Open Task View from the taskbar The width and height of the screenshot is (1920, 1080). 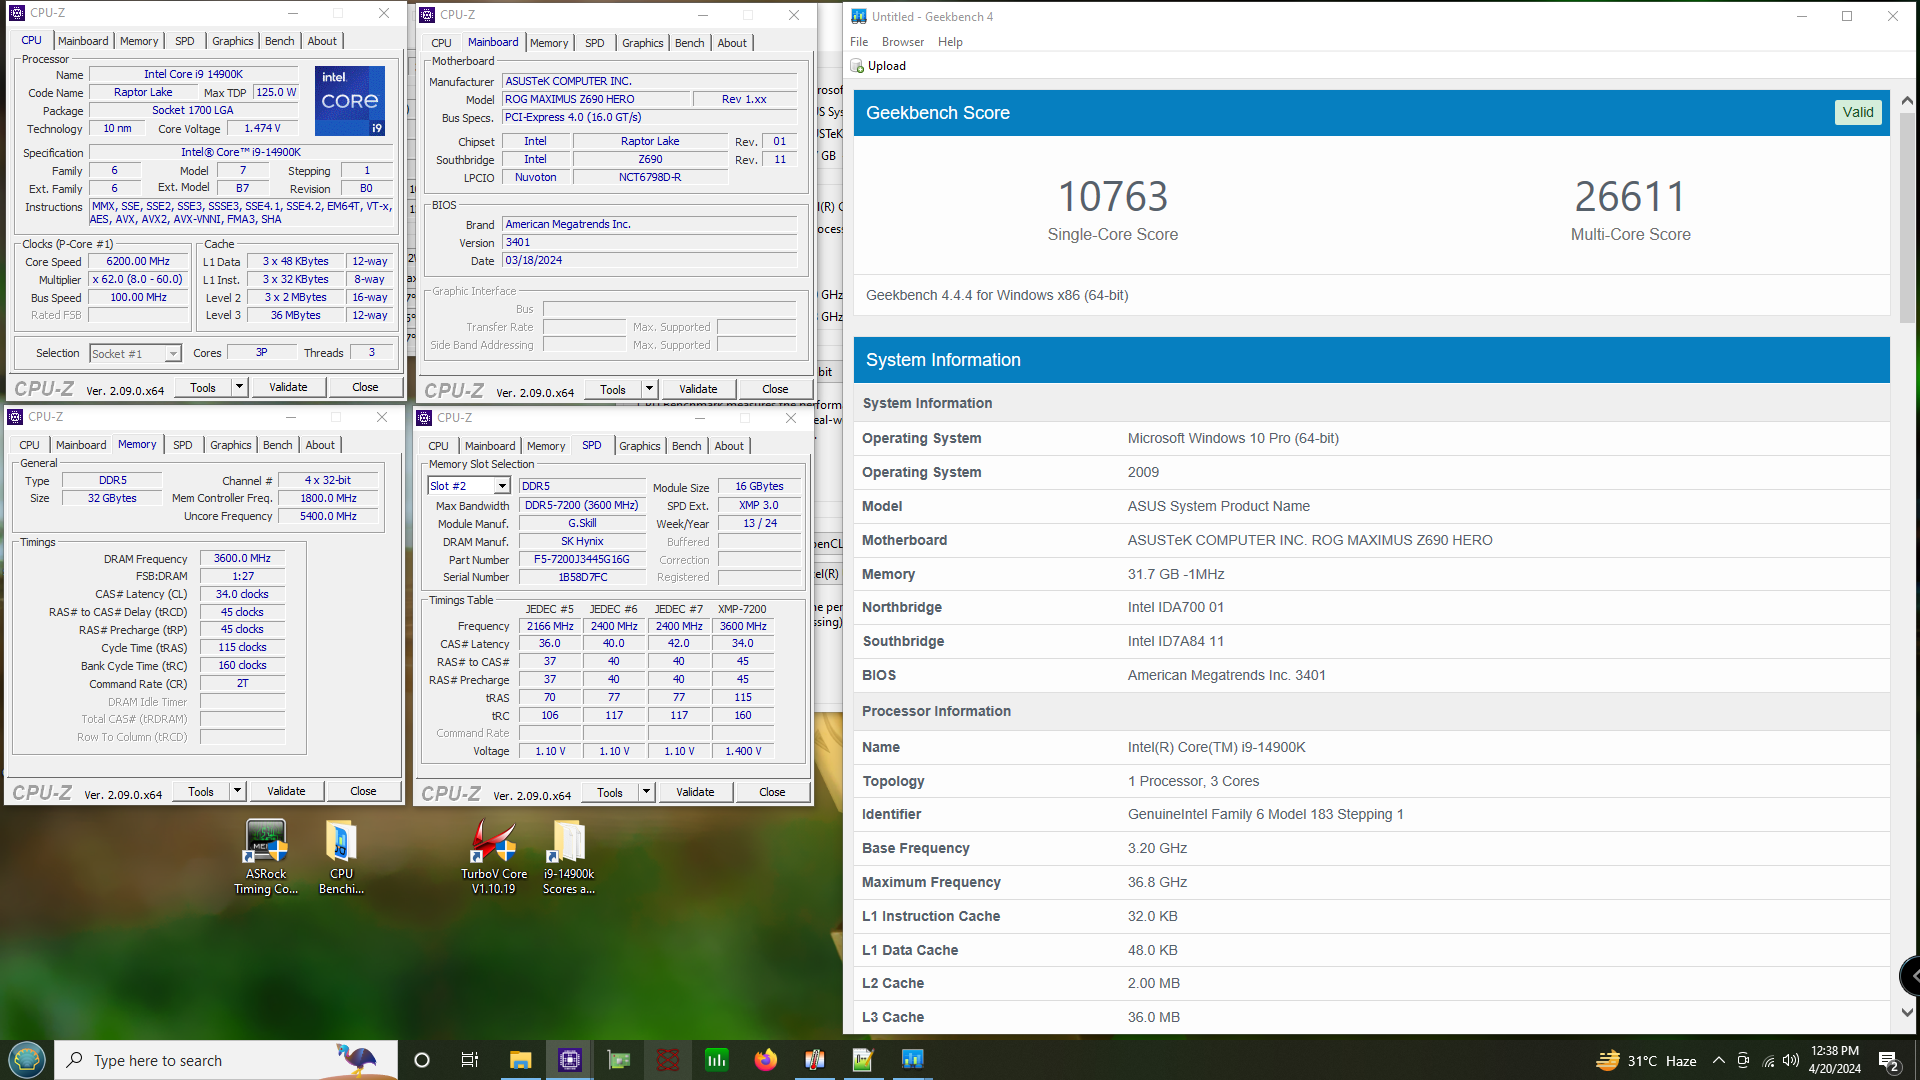point(470,1060)
